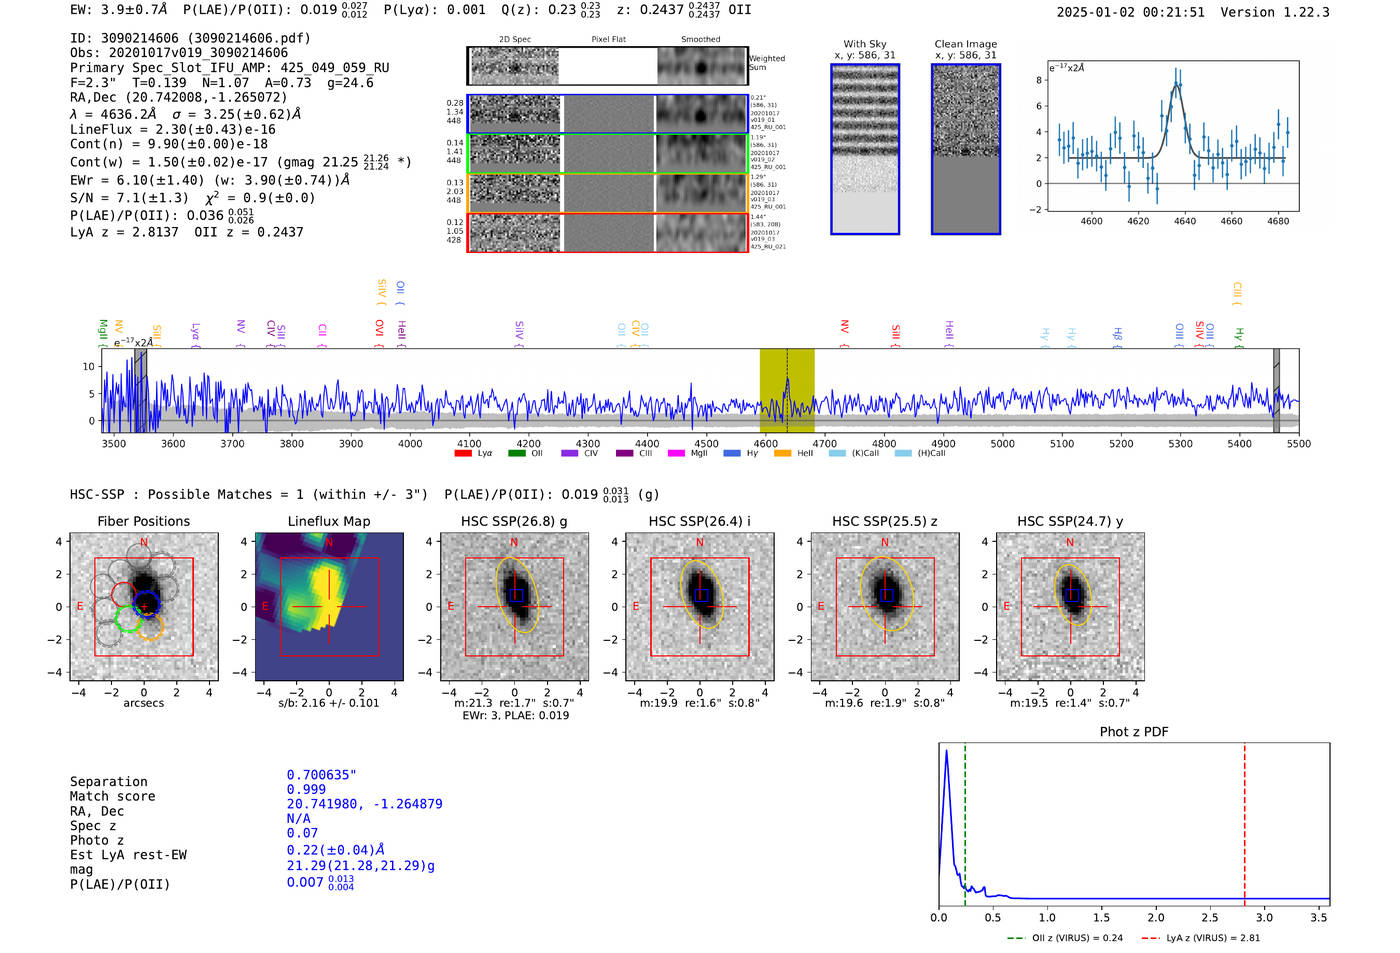Click the S/N = 7.1(±1.3) text
Screen dimensions: 1400x953
129,198
